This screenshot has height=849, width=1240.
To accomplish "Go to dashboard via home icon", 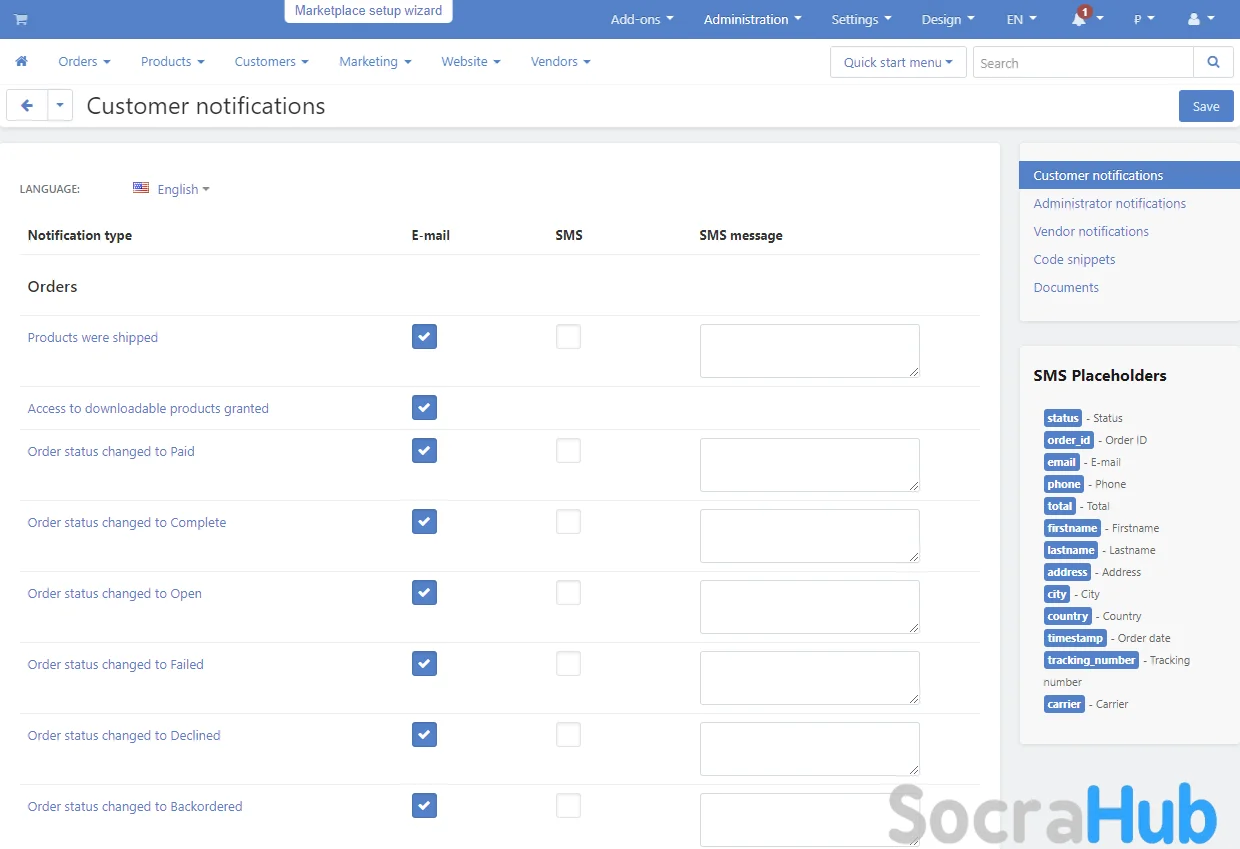I will [21, 61].
